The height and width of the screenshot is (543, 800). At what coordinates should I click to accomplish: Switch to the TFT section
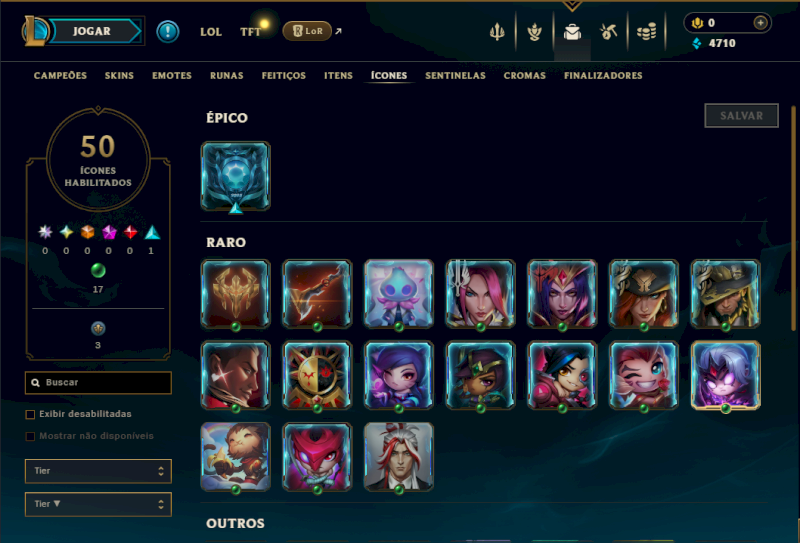pyautogui.click(x=250, y=32)
